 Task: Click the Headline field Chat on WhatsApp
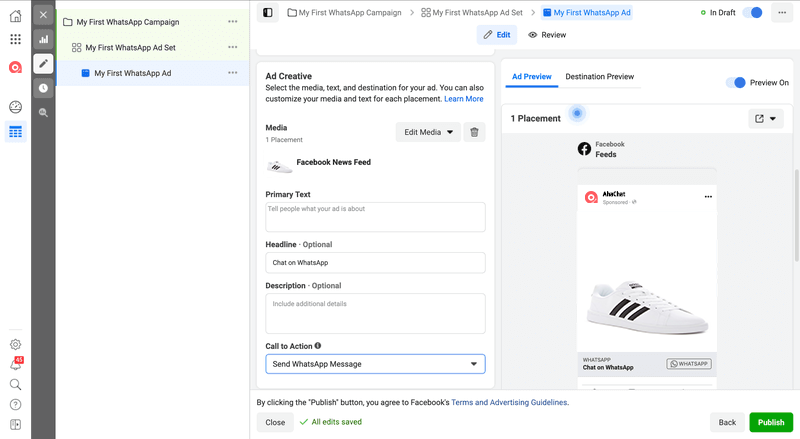(x=376, y=263)
